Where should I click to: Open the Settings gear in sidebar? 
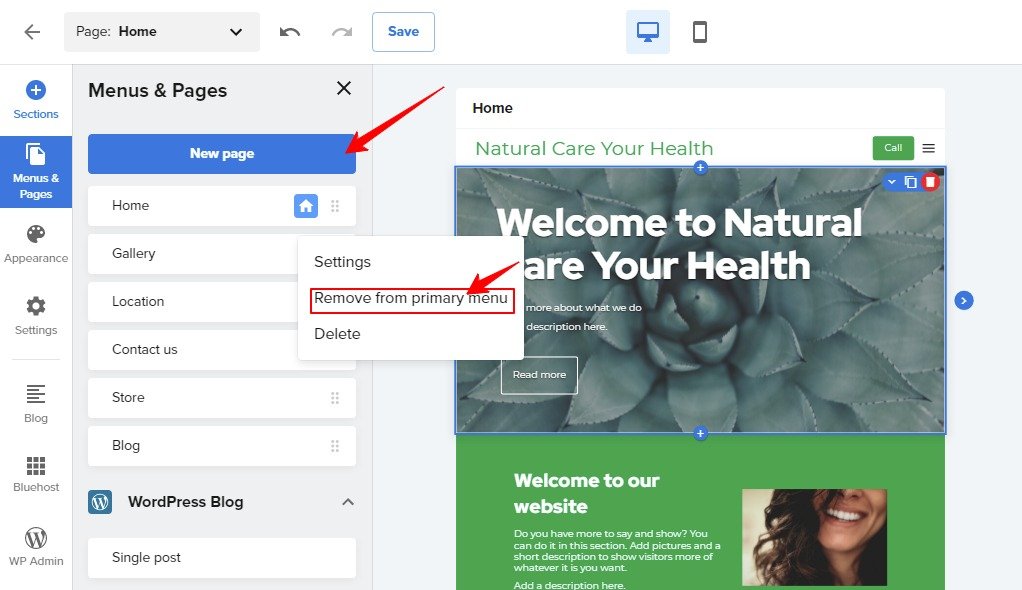[x=36, y=315]
